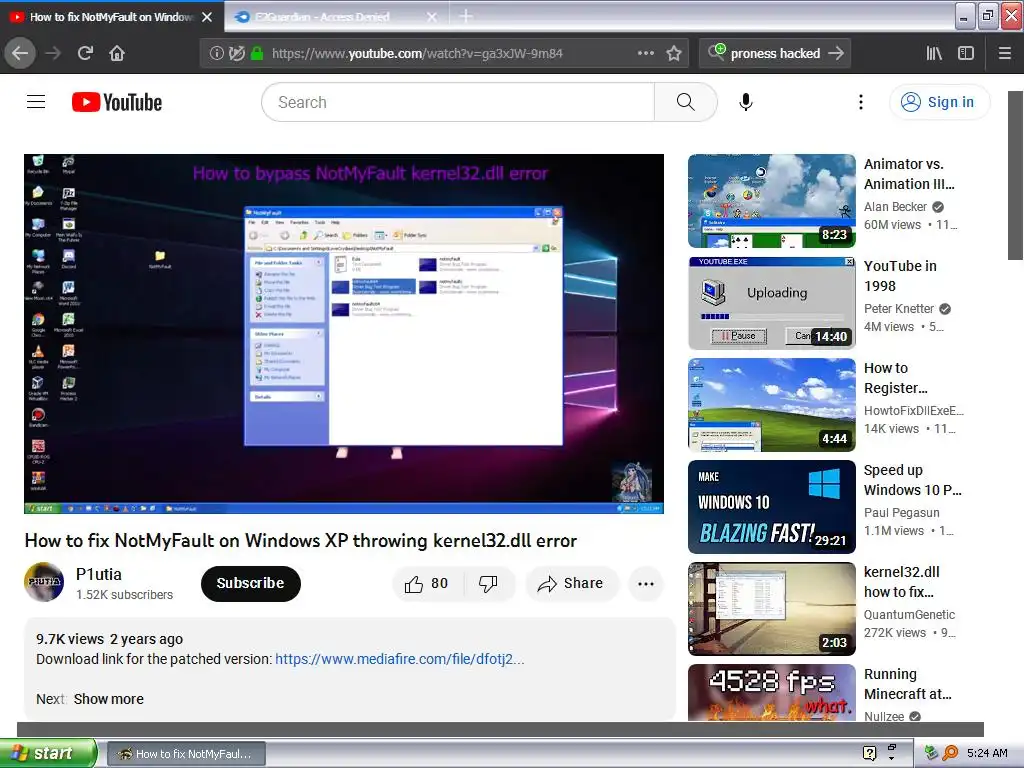This screenshot has width=1024, height=768.
Task: Show site information icon in address bar
Action: 216,54
